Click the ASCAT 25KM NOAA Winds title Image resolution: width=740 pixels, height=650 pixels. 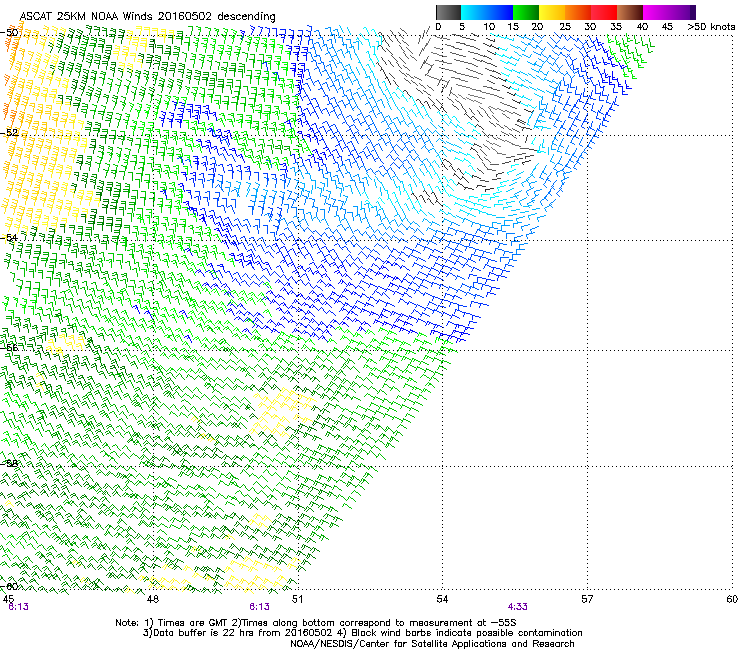coord(147,16)
